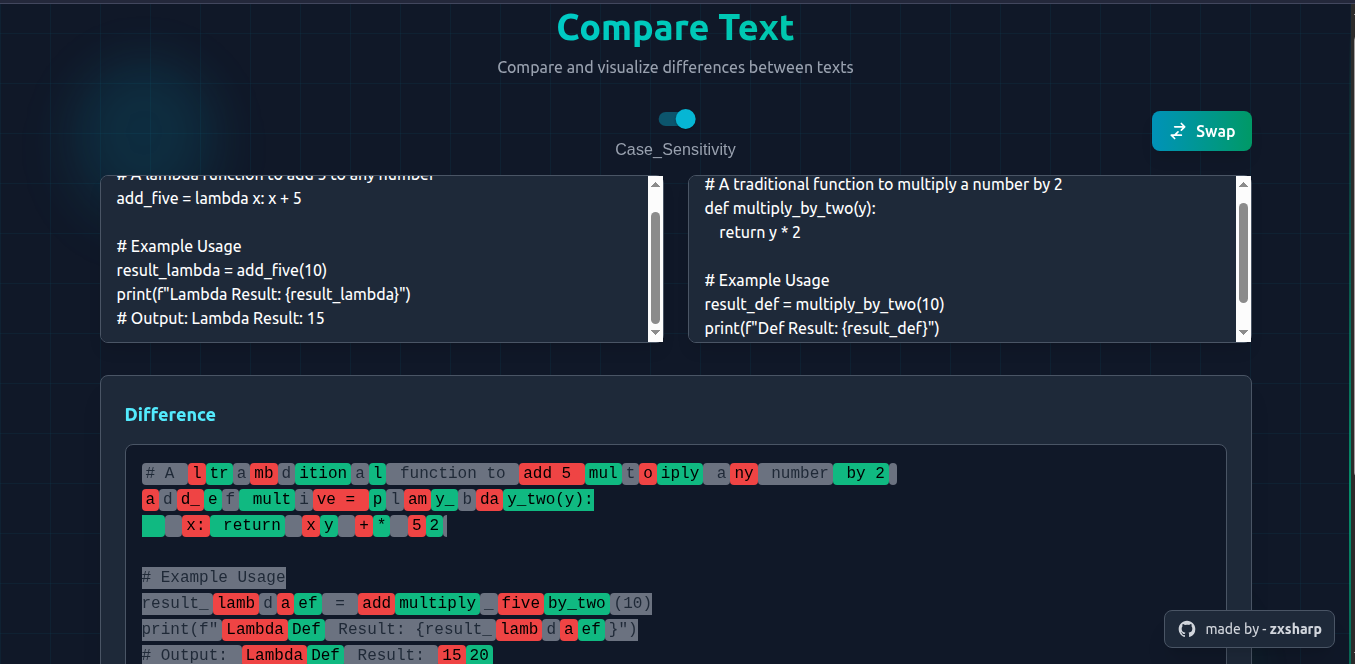Click left text box scroll-up arrow
The height and width of the screenshot is (664, 1355).
[x=655, y=184]
